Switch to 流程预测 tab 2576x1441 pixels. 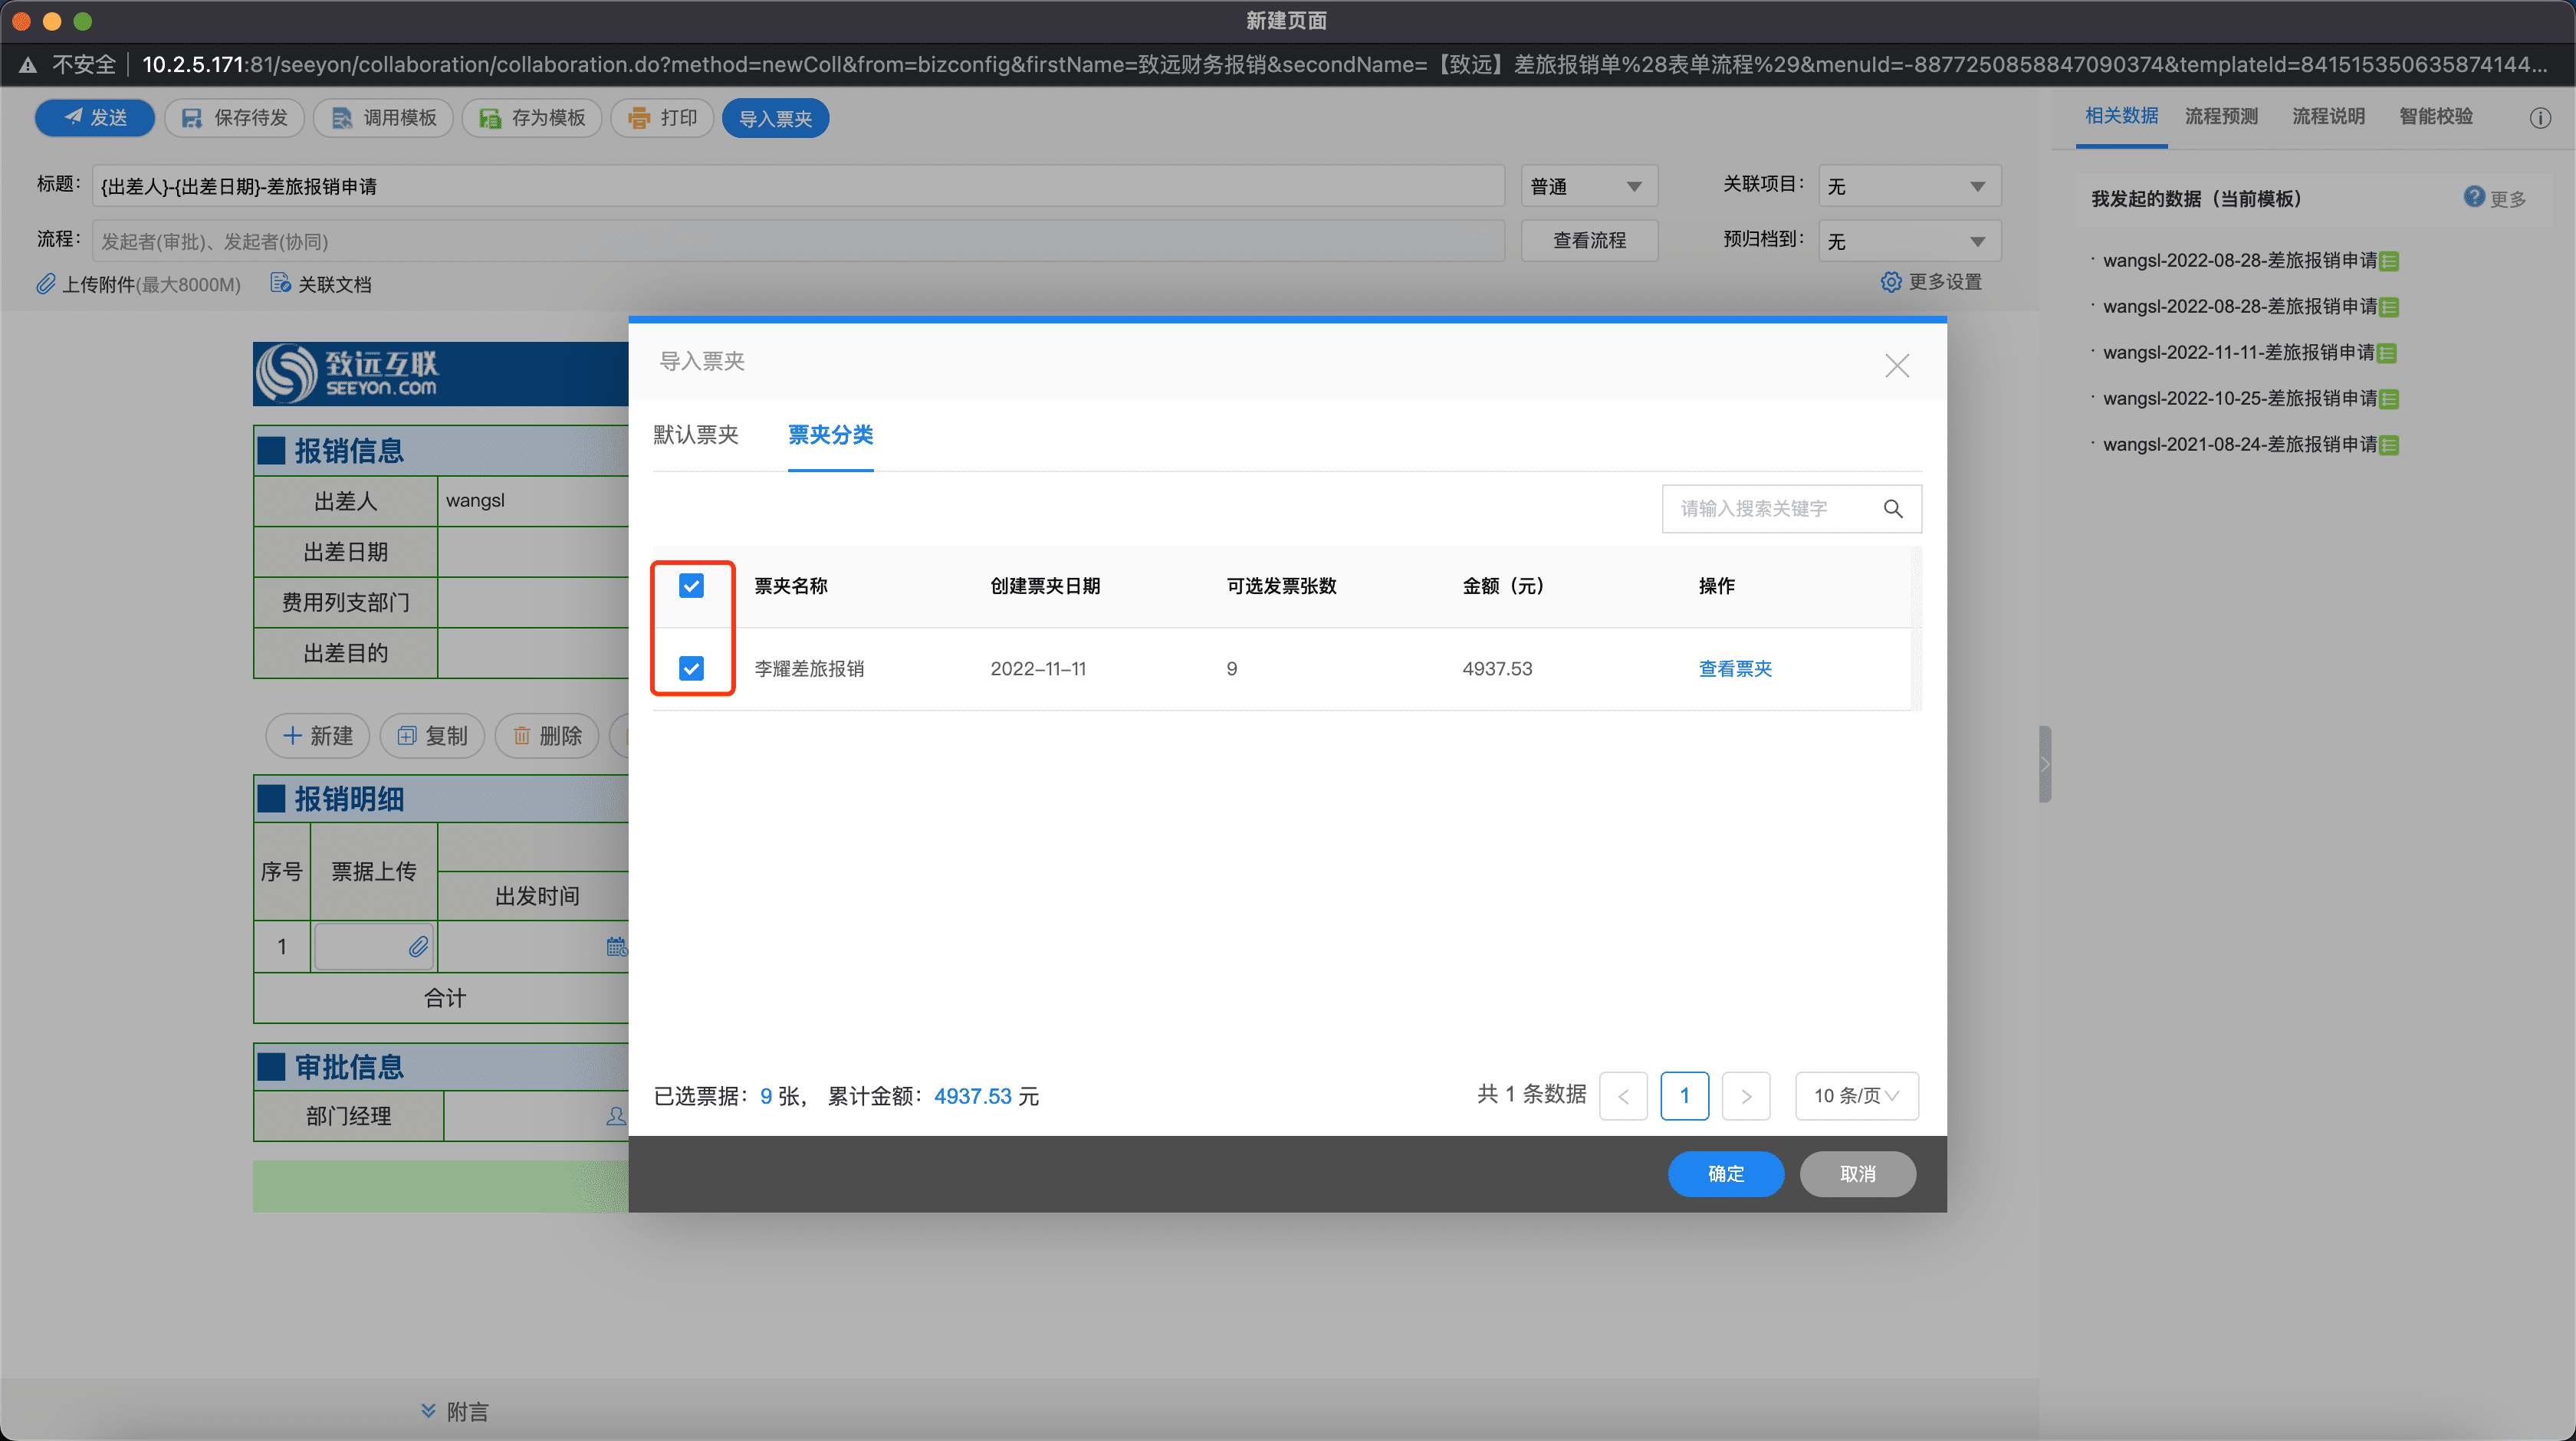(2221, 116)
